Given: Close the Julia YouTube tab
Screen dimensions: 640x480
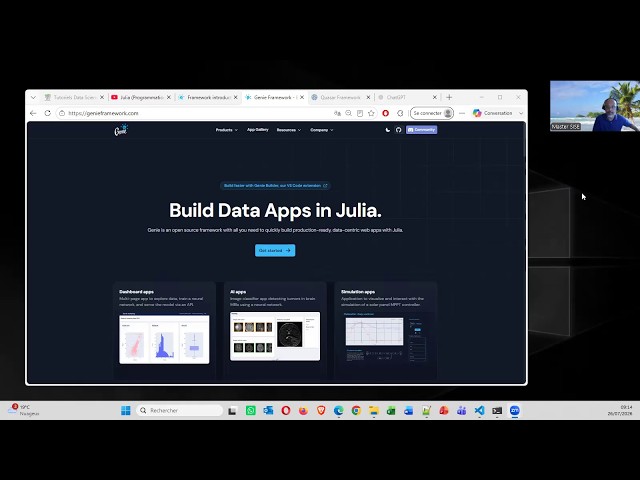Looking at the screenshot, I should click(169, 97).
